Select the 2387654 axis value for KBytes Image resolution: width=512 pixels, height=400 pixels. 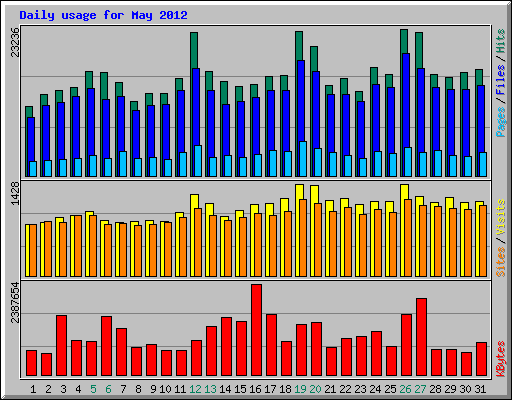pyautogui.click(x=15, y=303)
